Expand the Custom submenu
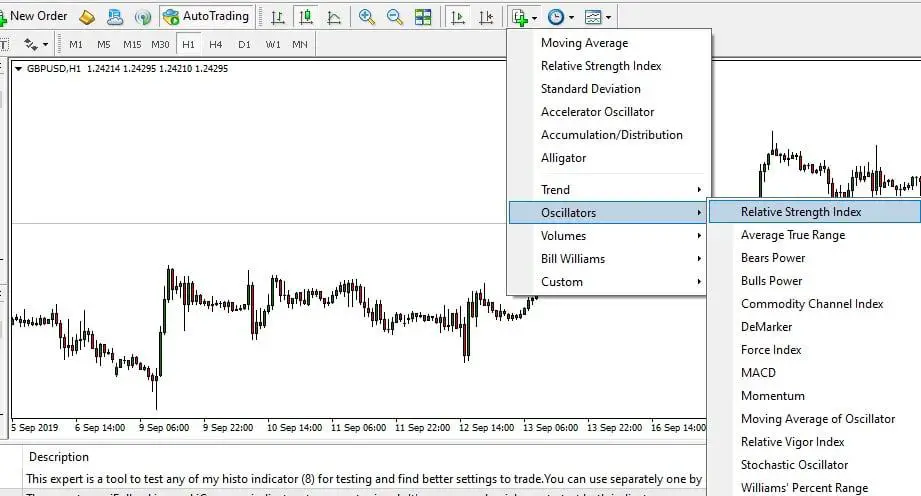Viewport: 921px width, 496px height. pos(609,281)
